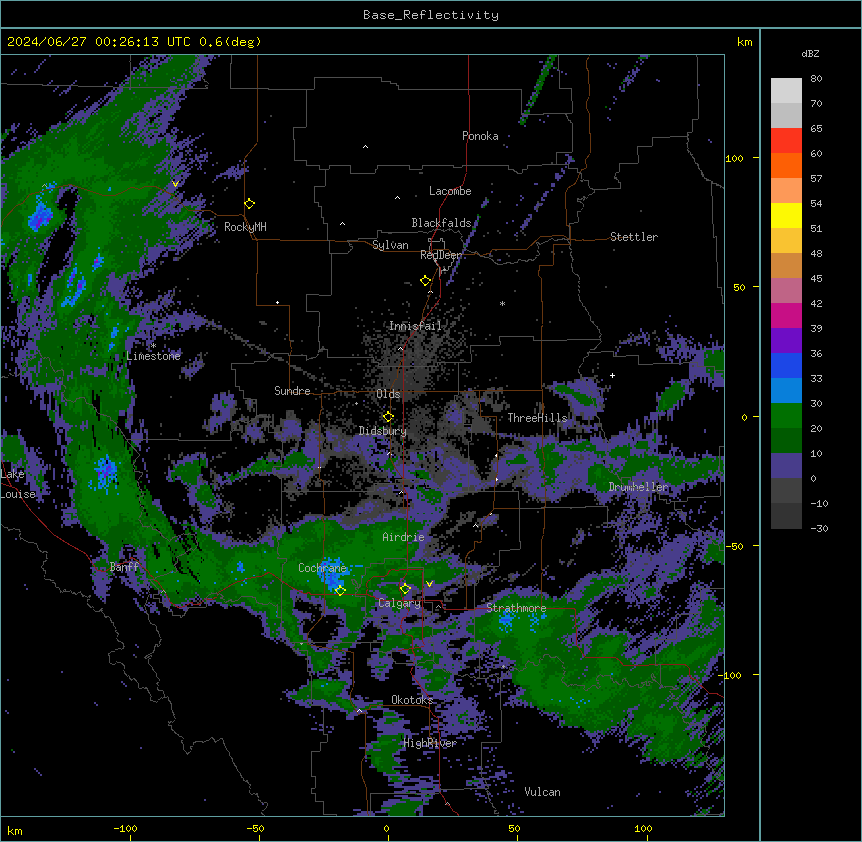This screenshot has height=842, width=862.
Task: Click the Olds town label
Action: (x=388, y=394)
